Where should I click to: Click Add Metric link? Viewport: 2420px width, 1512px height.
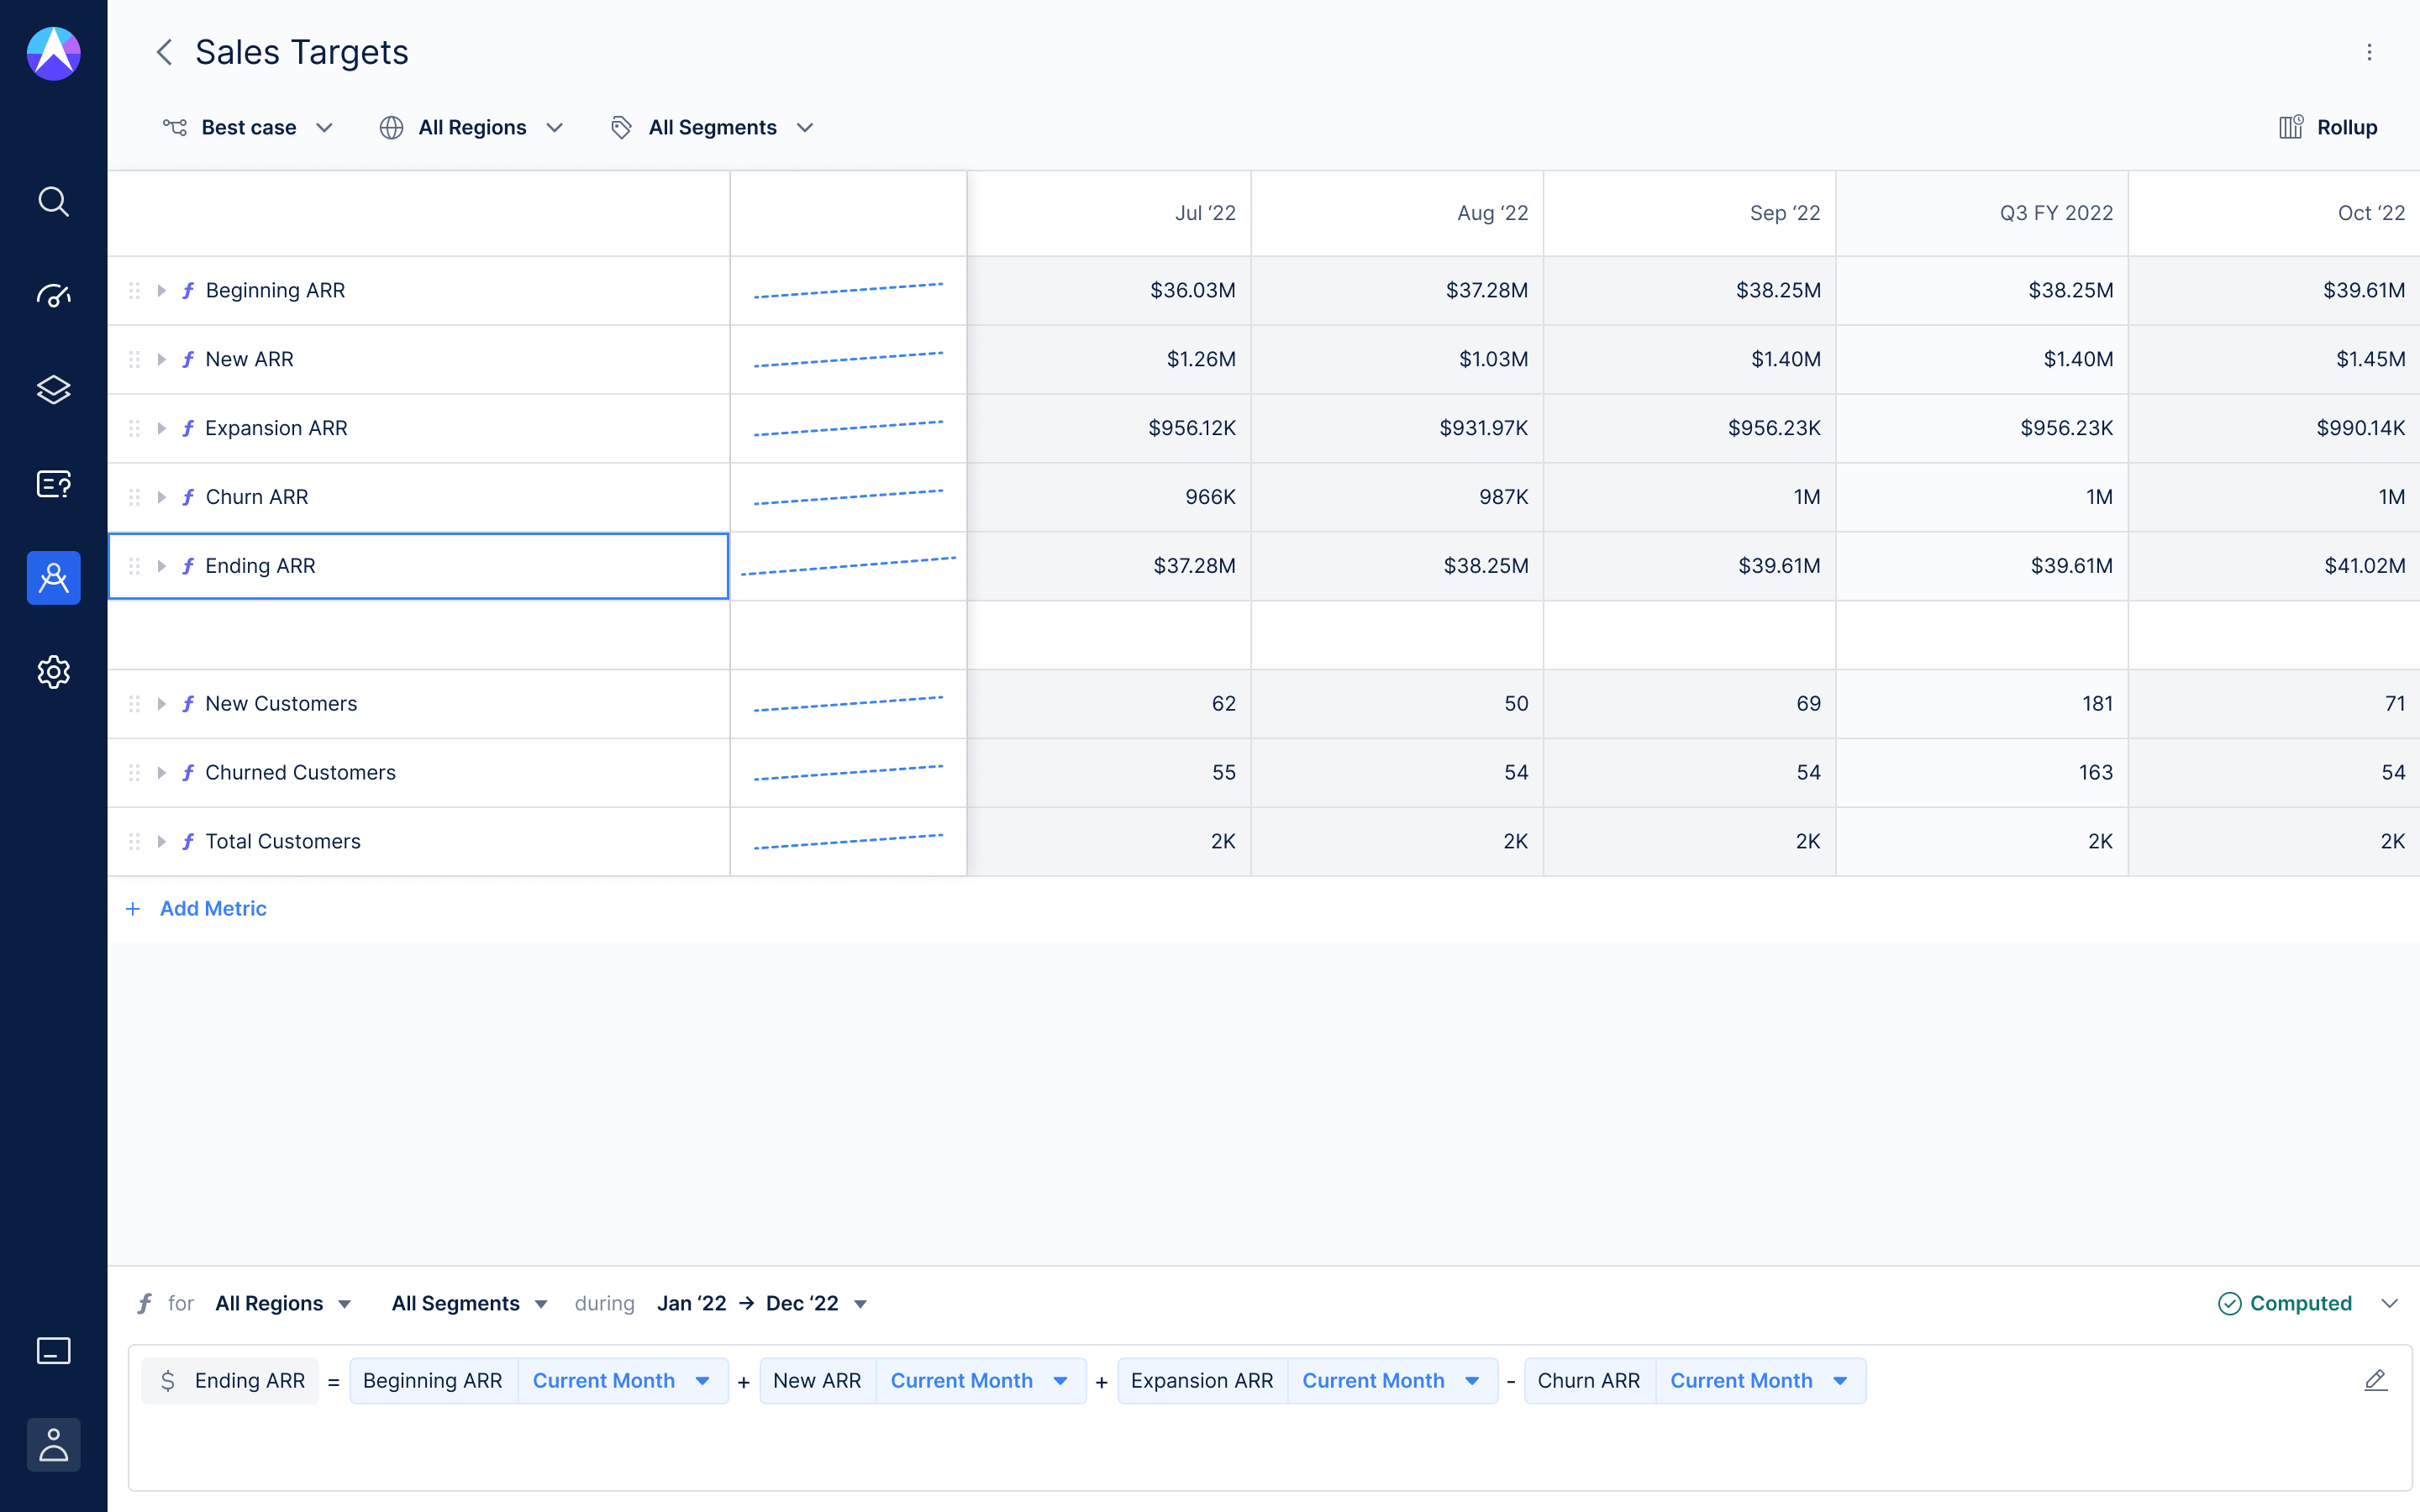212,908
